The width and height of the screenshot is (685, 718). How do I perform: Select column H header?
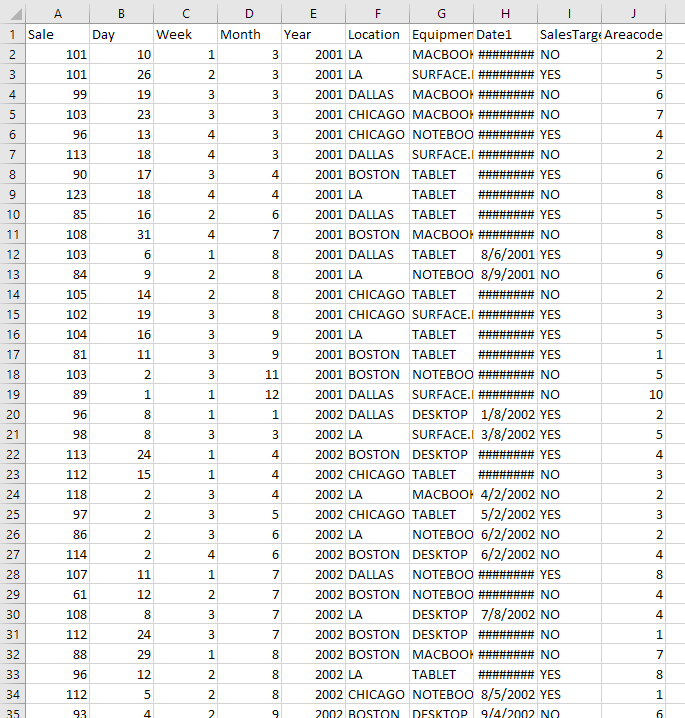(x=506, y=14)
